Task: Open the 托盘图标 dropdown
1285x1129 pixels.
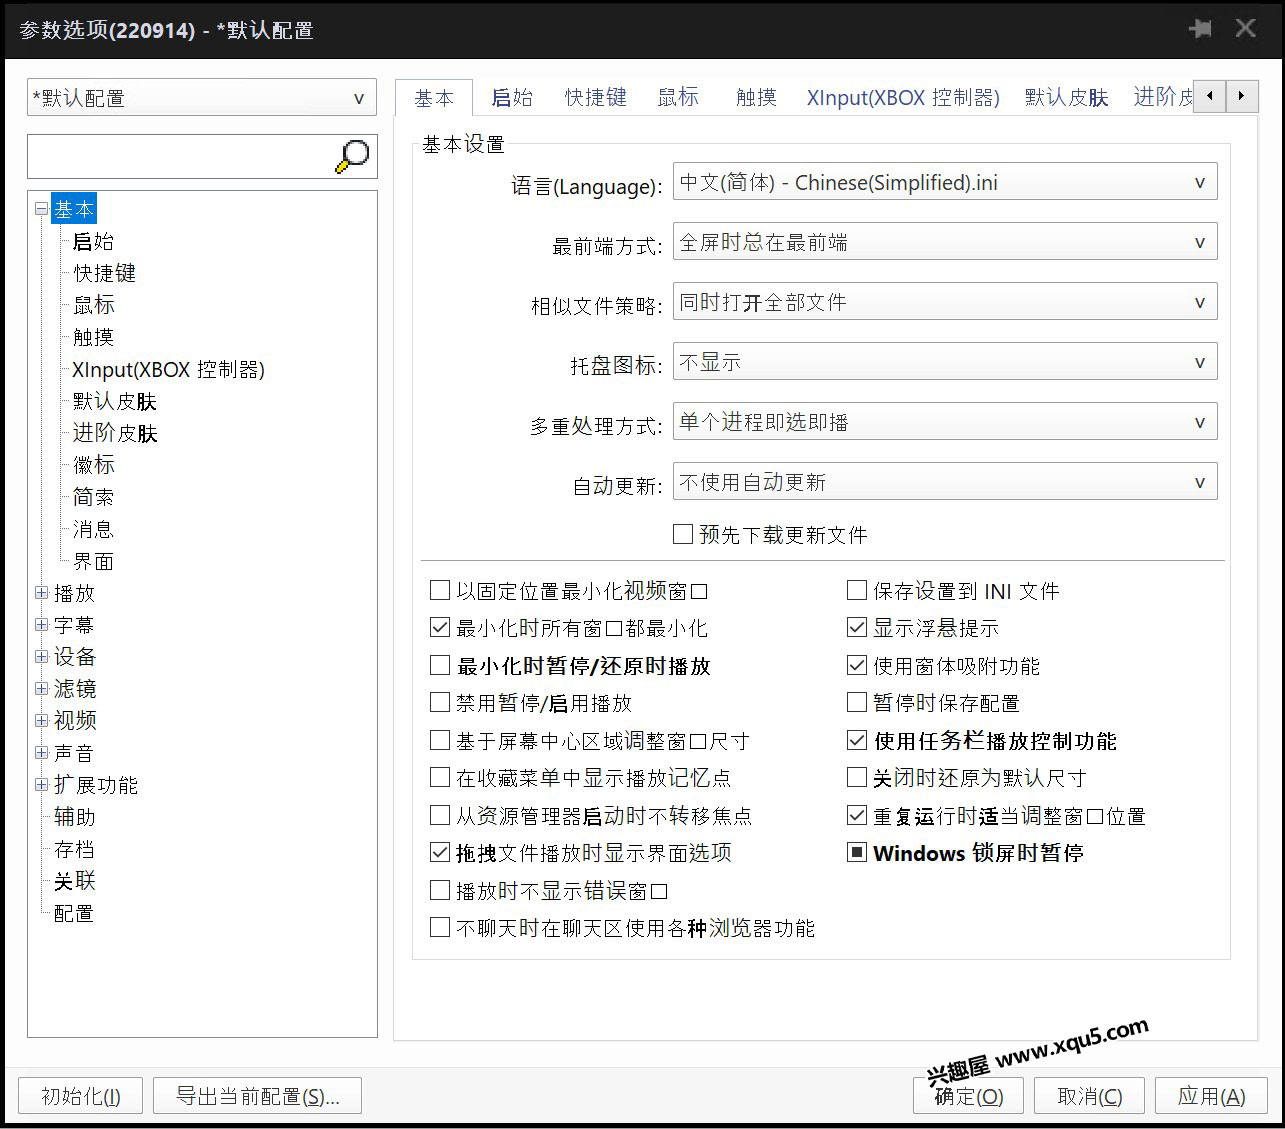Action: 944,363
